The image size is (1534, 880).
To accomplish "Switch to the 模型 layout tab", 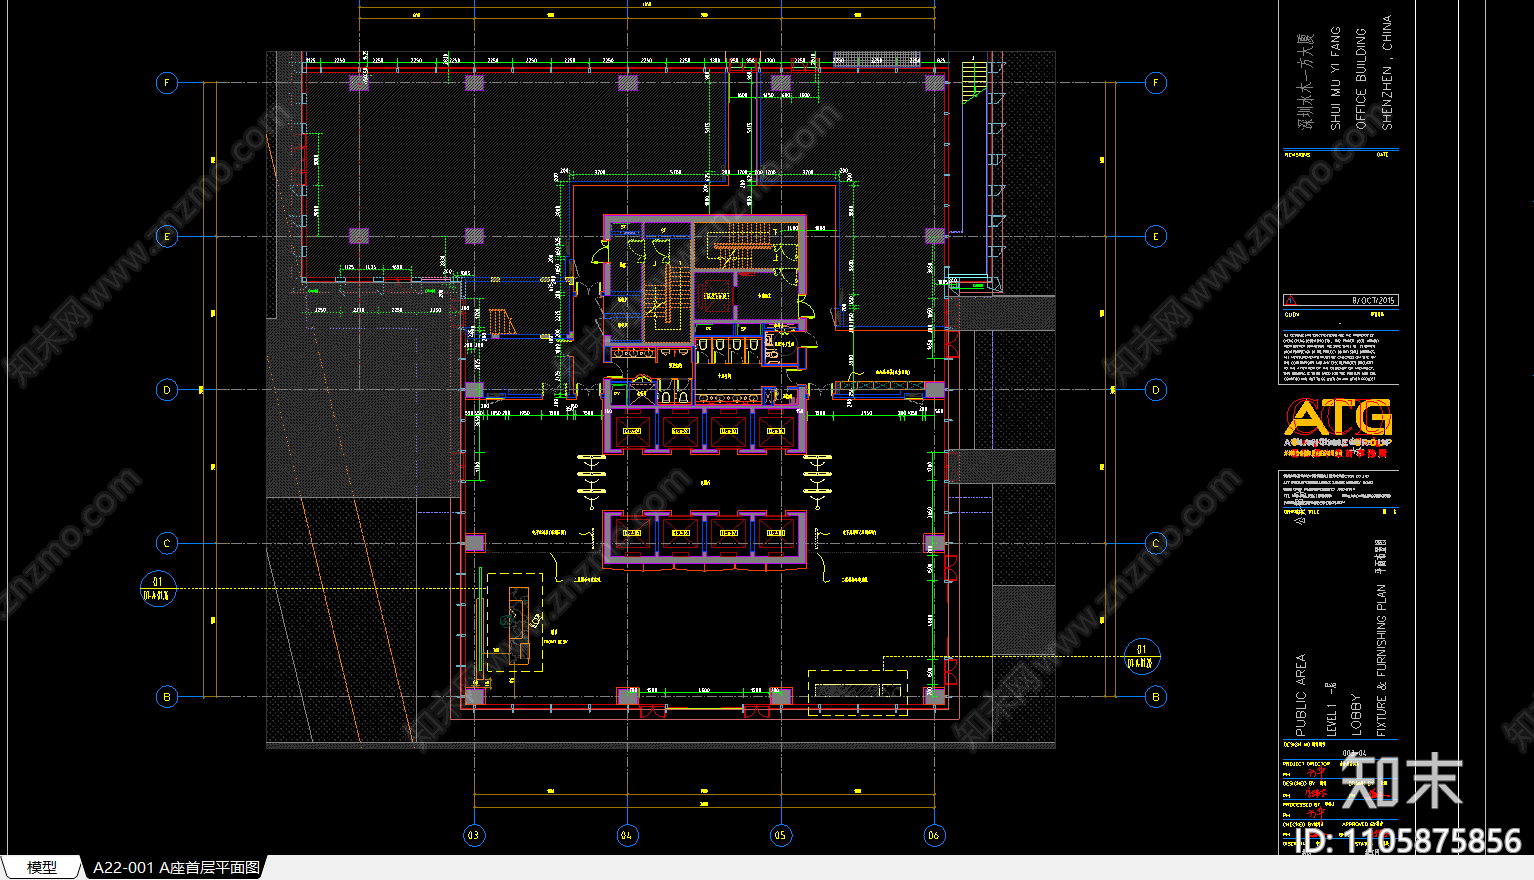I will tap(42, 868).
